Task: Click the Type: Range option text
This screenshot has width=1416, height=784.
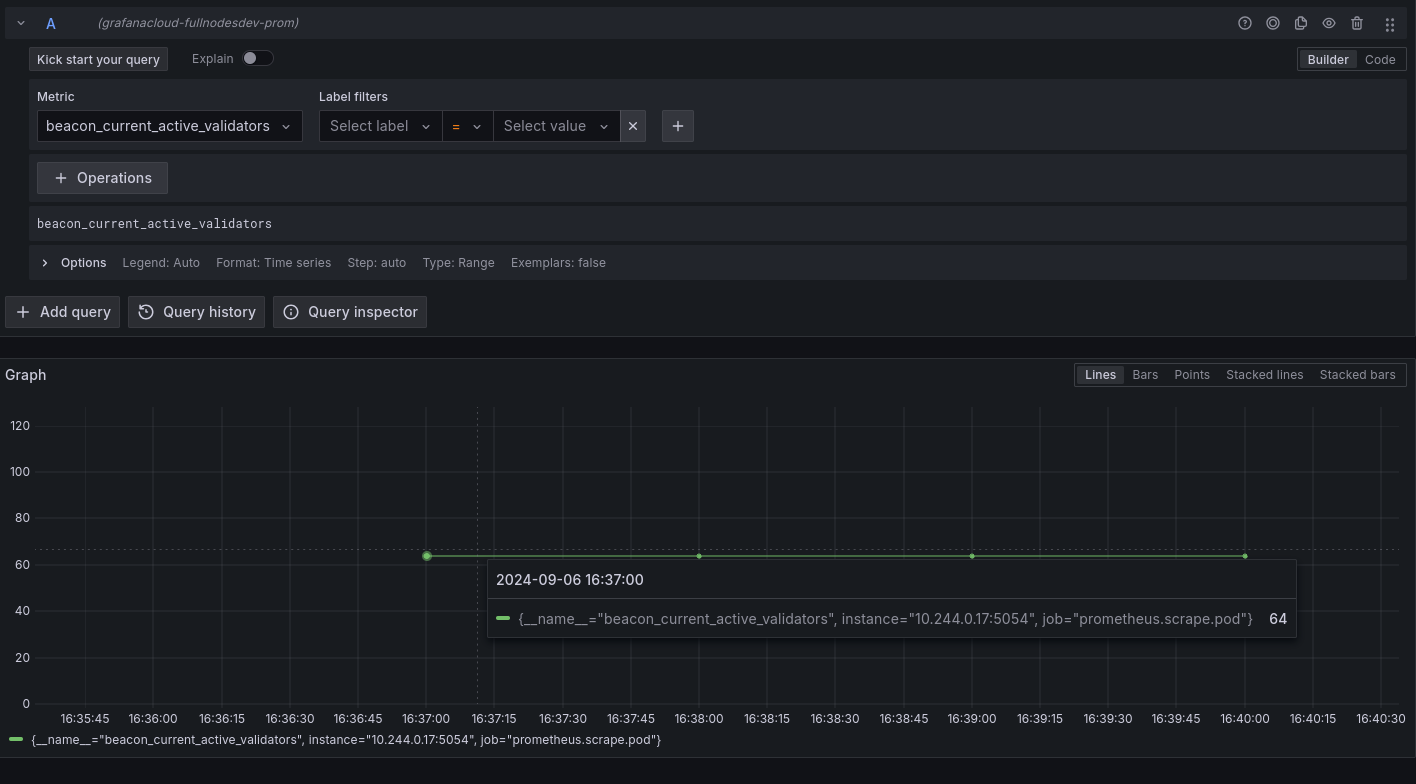Action: [458, 263]
